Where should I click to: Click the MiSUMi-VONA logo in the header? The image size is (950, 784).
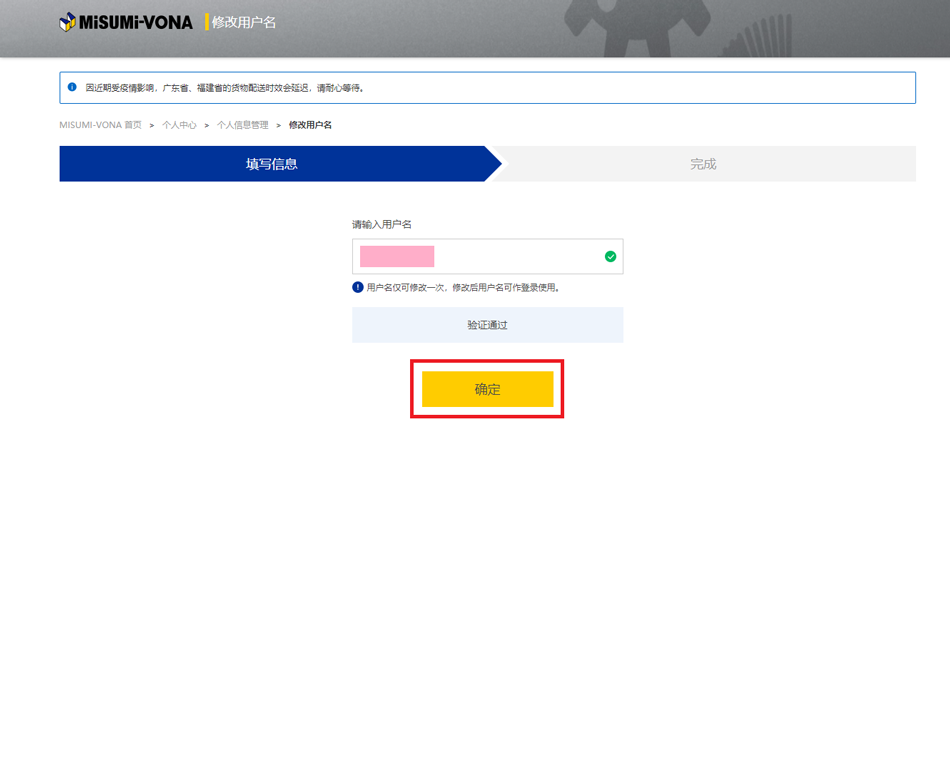click(126, 22)
